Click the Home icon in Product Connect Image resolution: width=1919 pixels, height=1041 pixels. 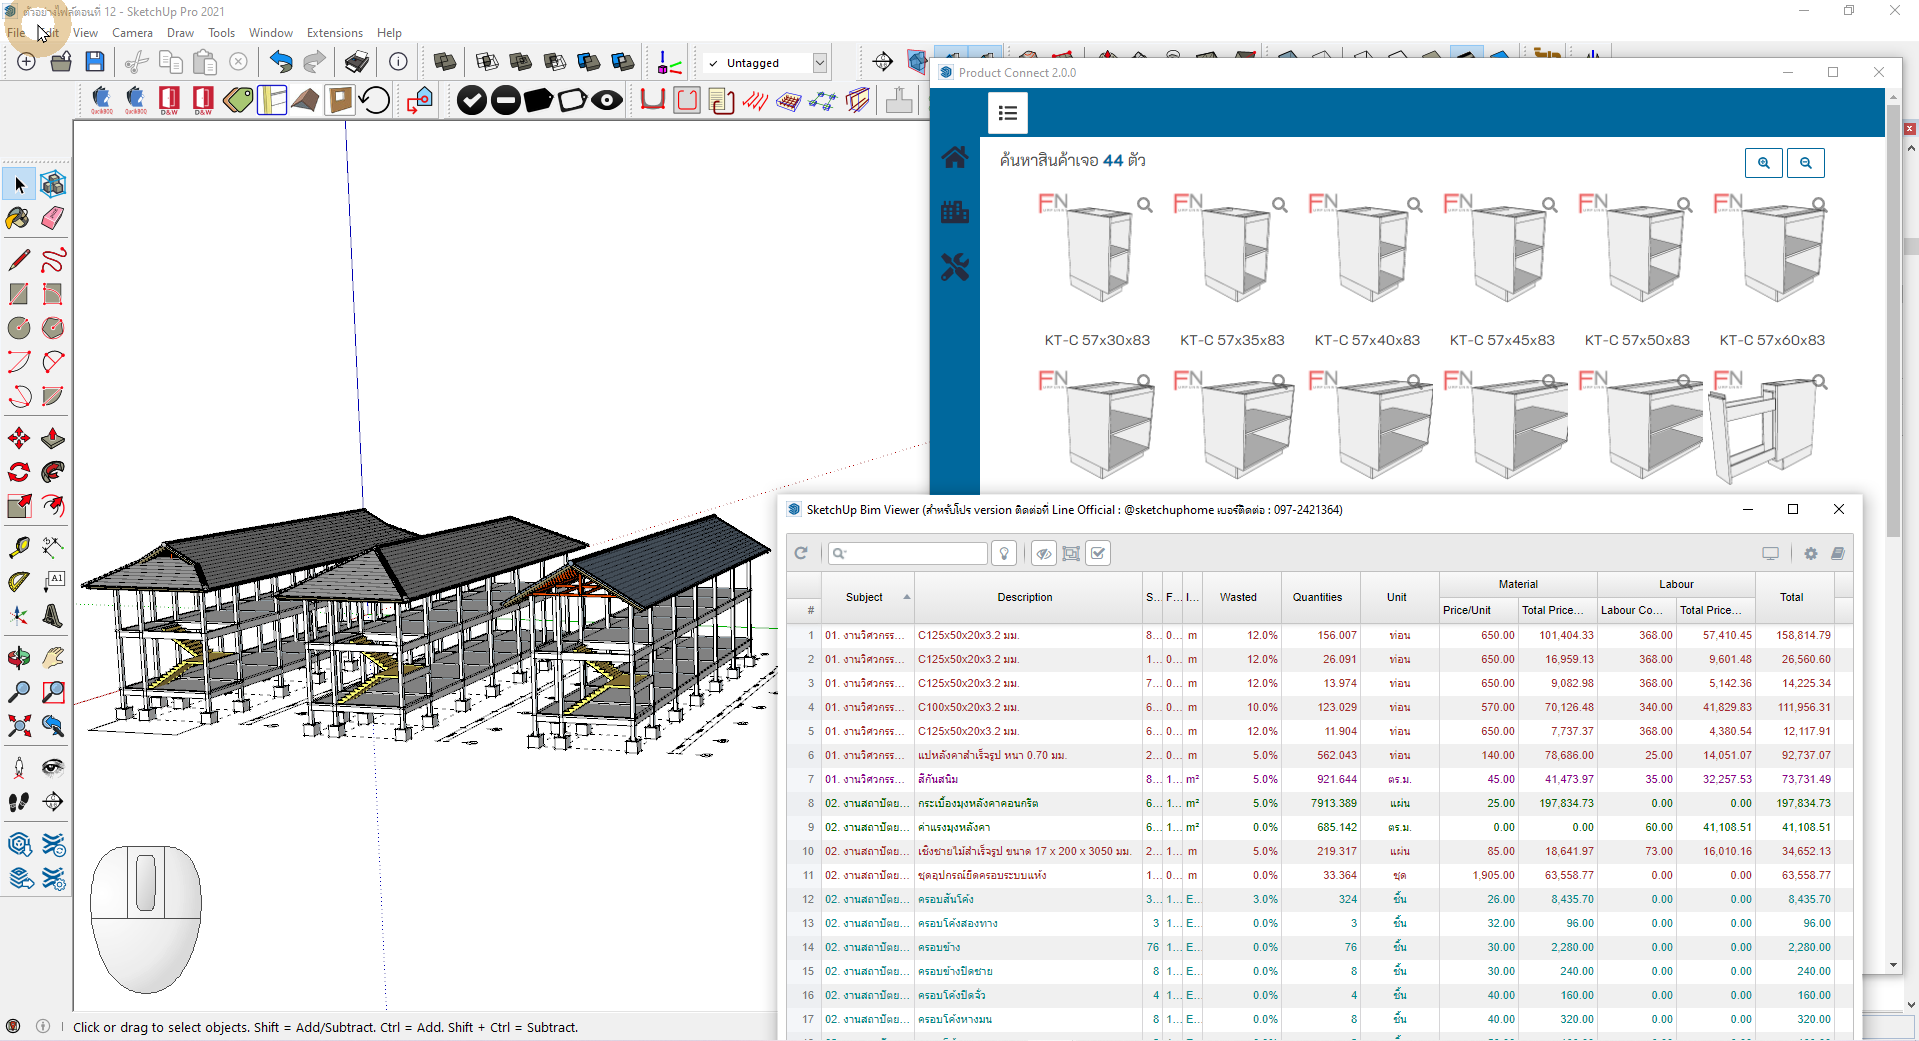[955, 157]
